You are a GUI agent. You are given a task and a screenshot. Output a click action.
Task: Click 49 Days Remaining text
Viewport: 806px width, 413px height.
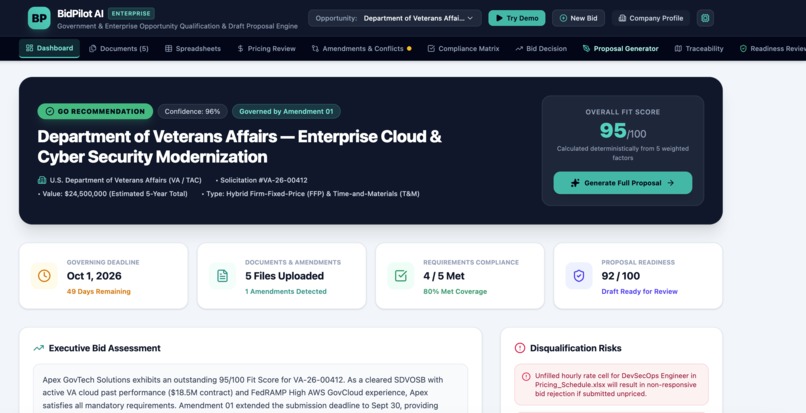(x=99, y=292)
